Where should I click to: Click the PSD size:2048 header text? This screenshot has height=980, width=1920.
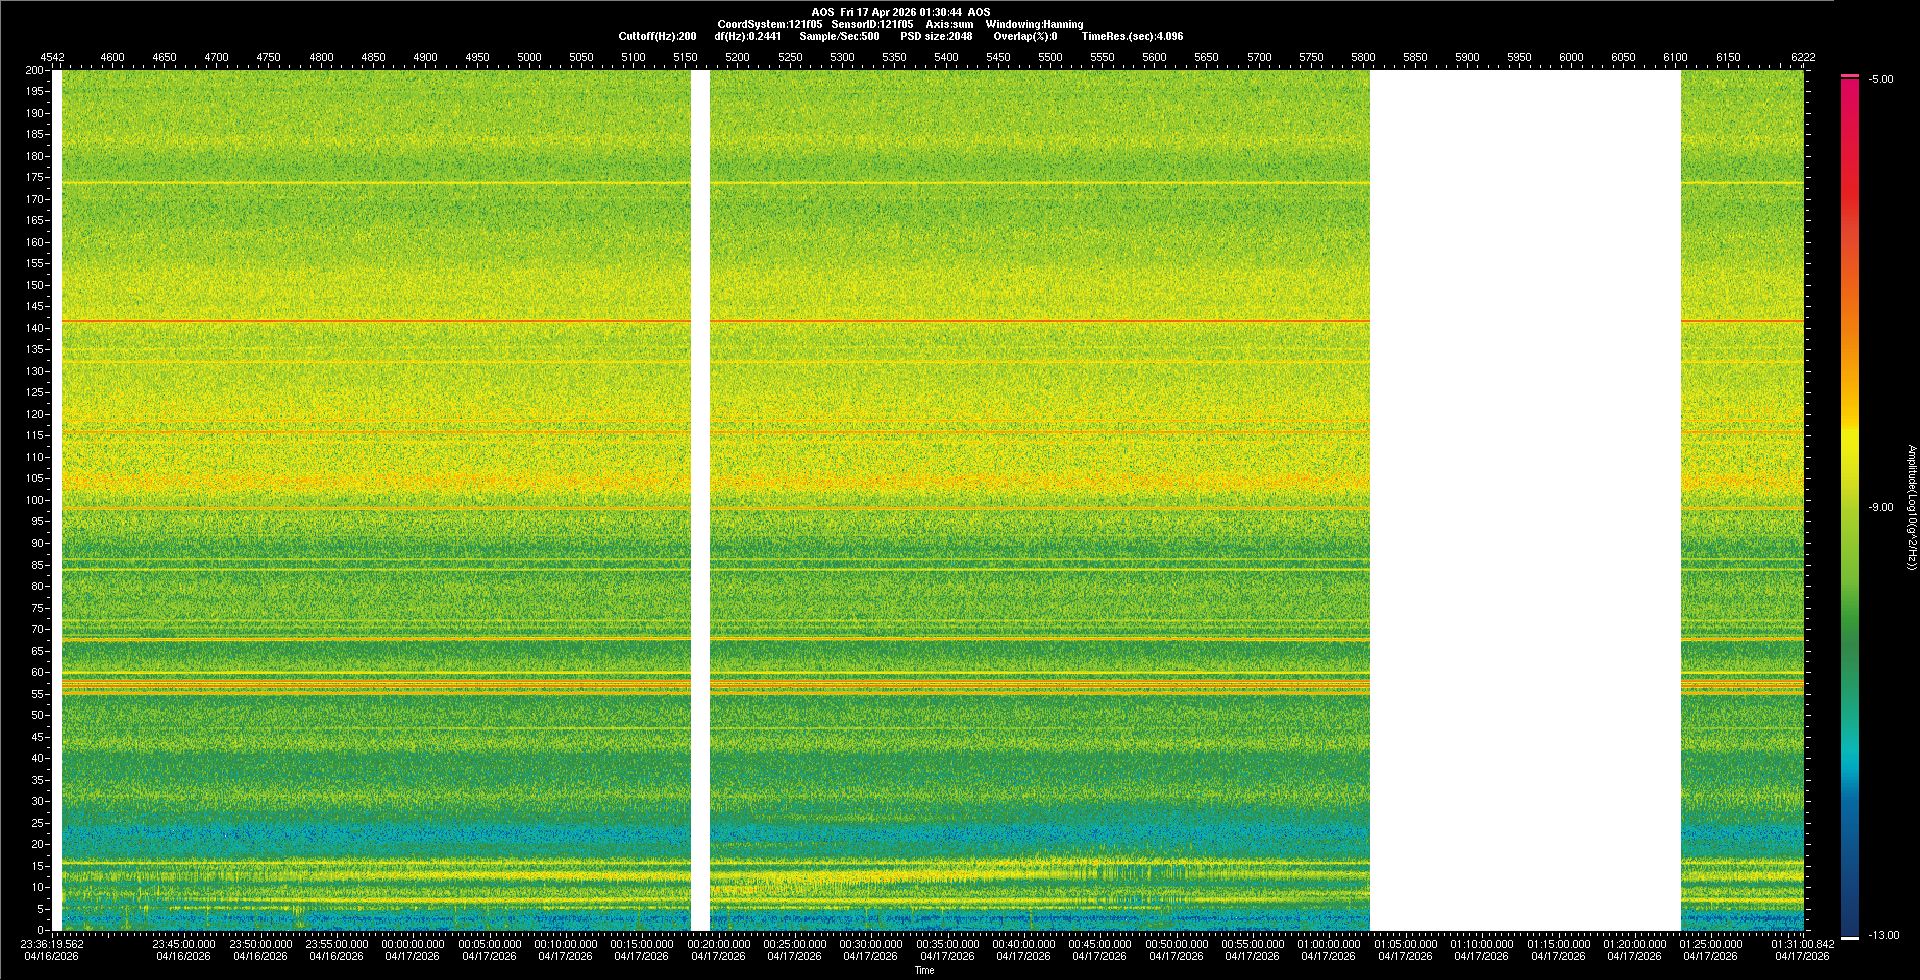tap(936, 36)
